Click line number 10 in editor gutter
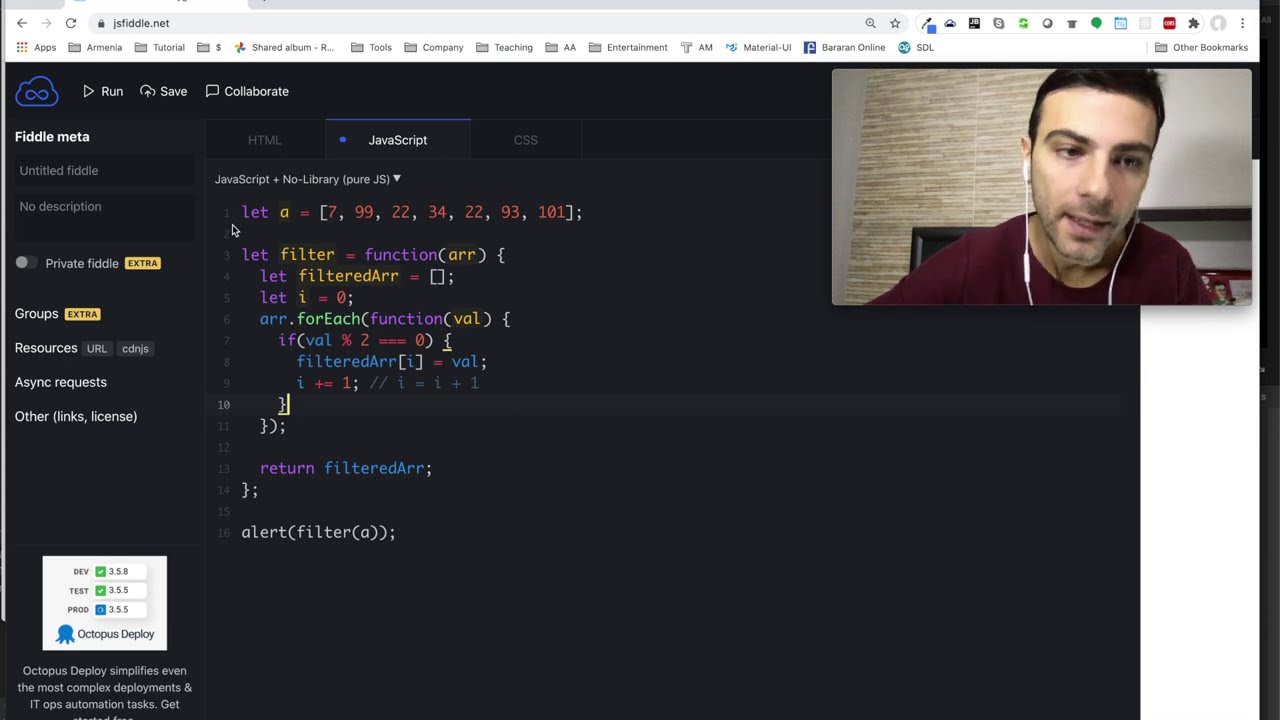This screenshot has width=1280, height=720. (x=223, y=405)
